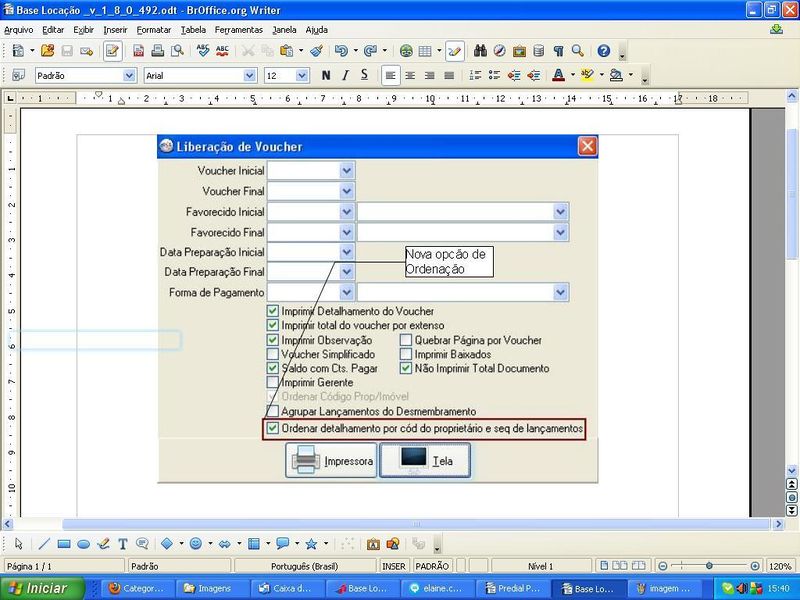800x600 pixels.
Task: Select the Text tool in drawing toolbar
Action: 123,544
